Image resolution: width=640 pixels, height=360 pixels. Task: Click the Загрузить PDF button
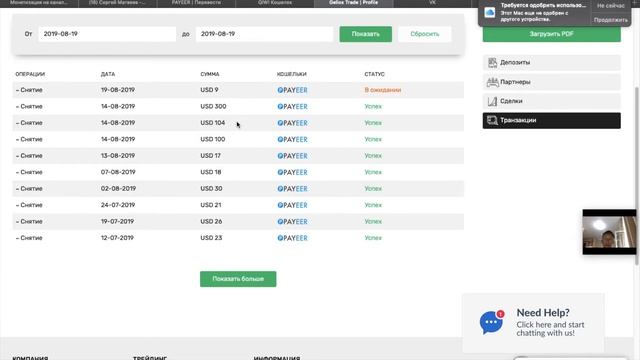[x=551, y=34]
